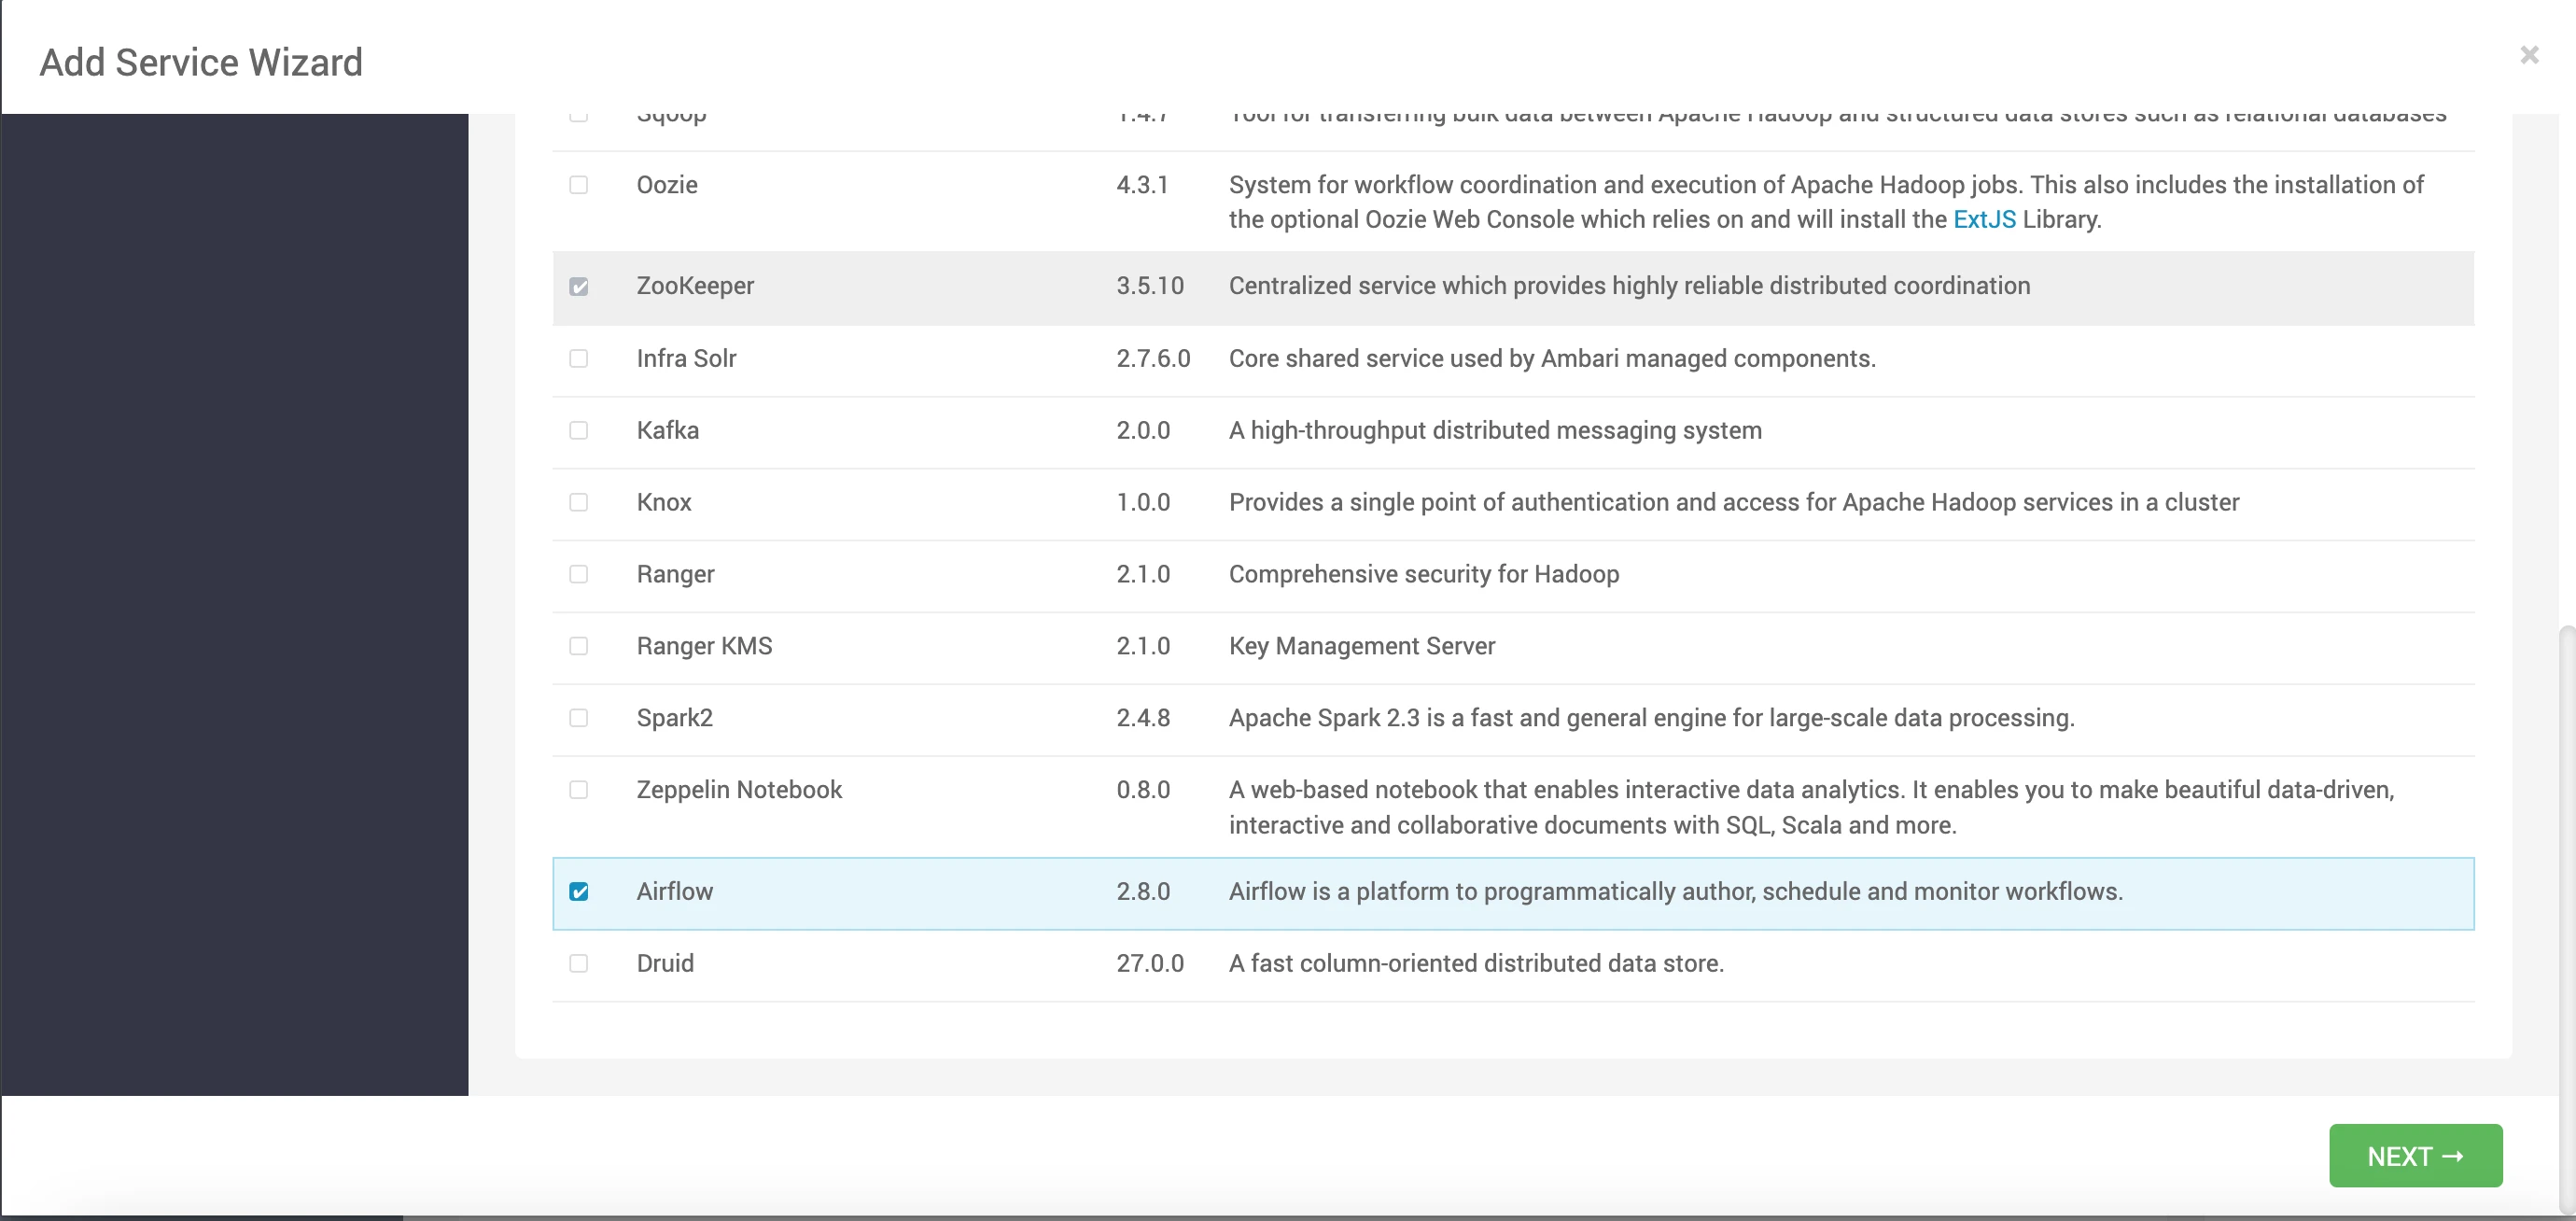This screenshot has height=1221, width=2576.
Task: Click the Kafka messaging system description
Action: pos(1495,430)
